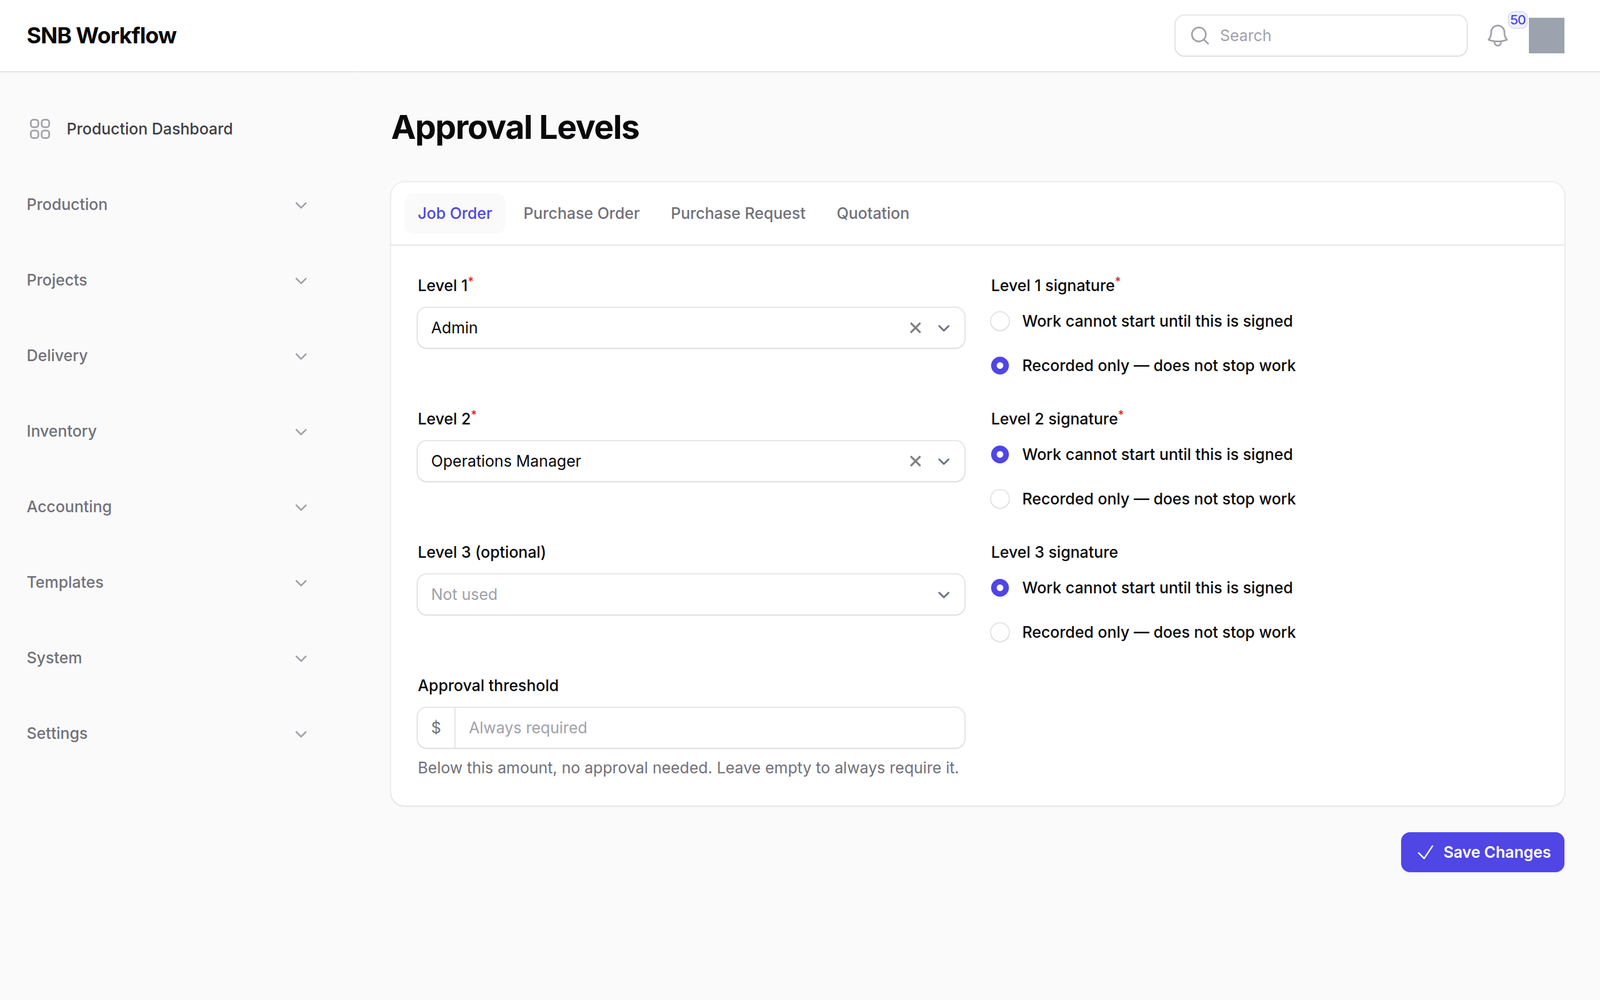The image size is (1600, 1000).
Task: Select Level 2 'Work cannot start until signed'
Action: pos(1000,454)
